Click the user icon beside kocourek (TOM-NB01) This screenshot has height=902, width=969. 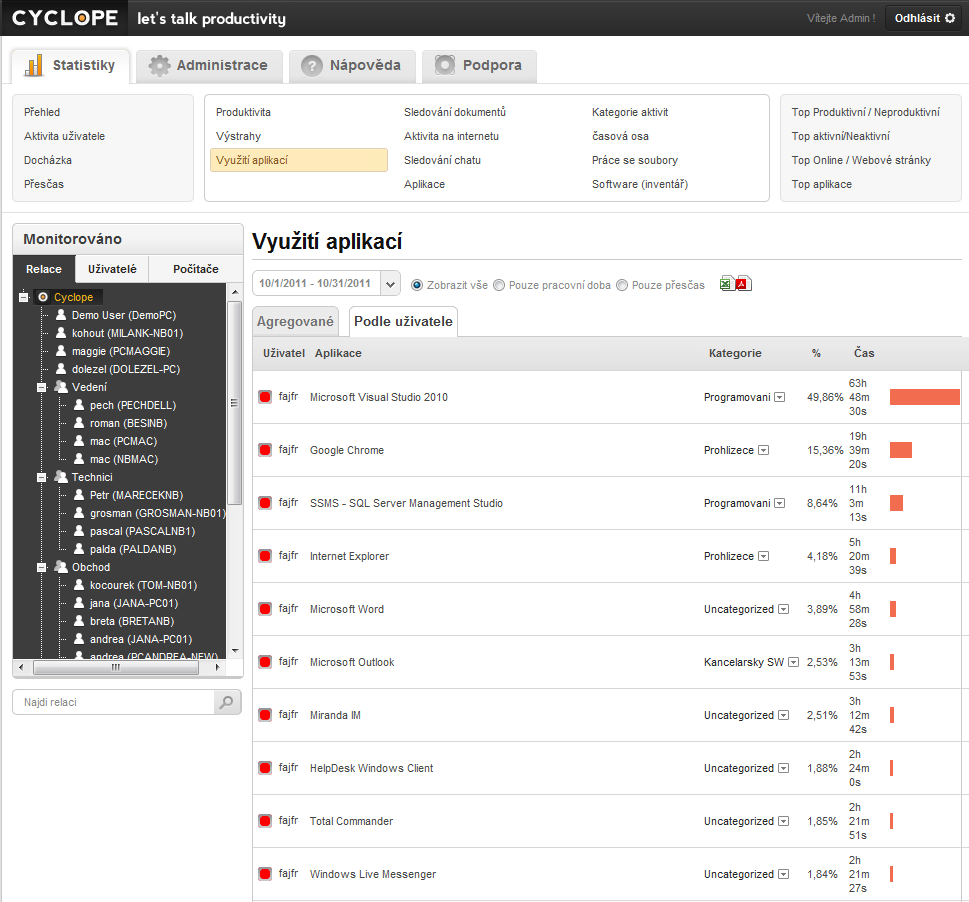pos(78,584)
